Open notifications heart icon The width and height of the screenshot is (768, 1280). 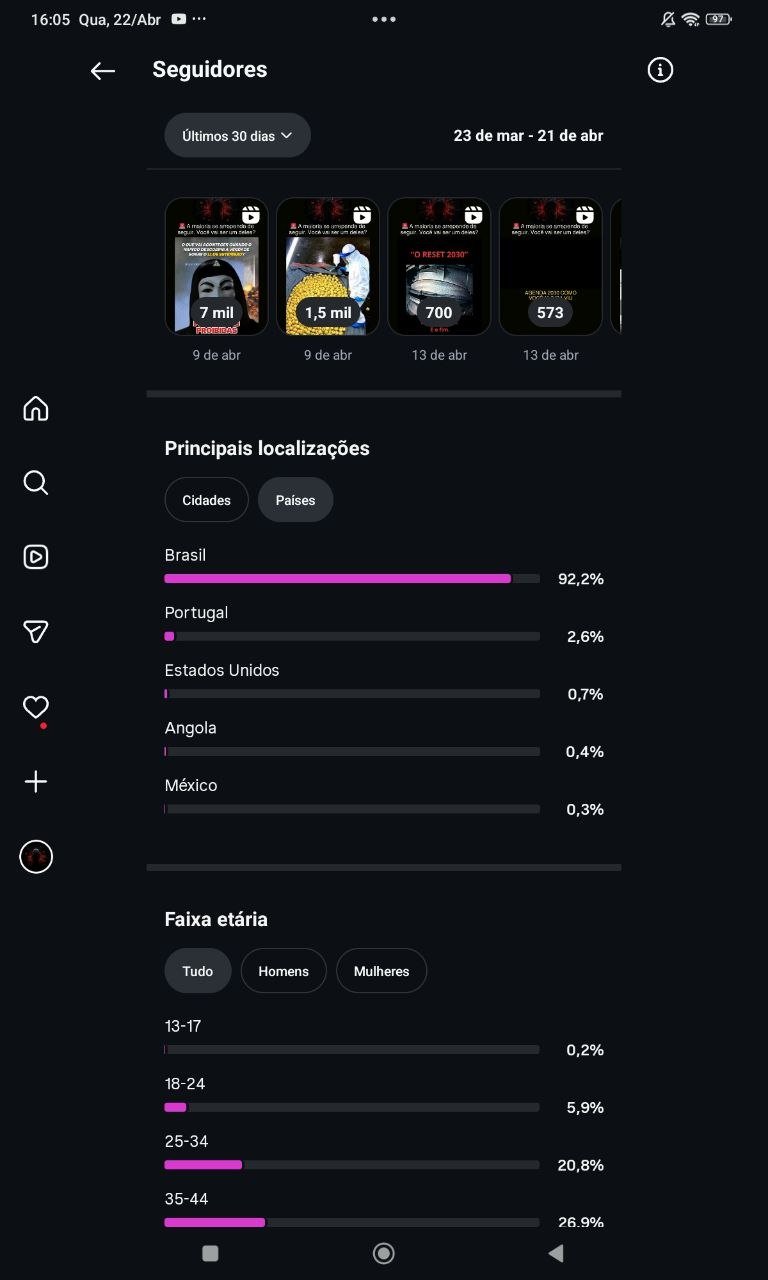click(x=36, y=707)
